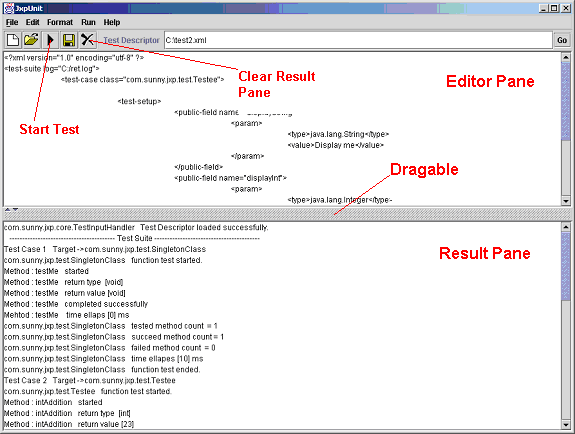Open the Run menu
The image size is (575, 434).
click(x=88, y=22)
